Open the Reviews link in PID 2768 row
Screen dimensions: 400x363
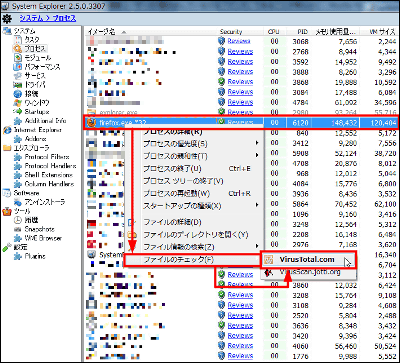pyautogui.click(x=240, y=52)
